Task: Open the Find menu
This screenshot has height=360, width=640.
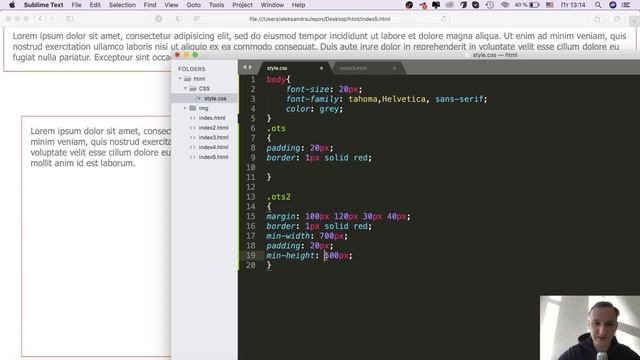Action: 150,5
